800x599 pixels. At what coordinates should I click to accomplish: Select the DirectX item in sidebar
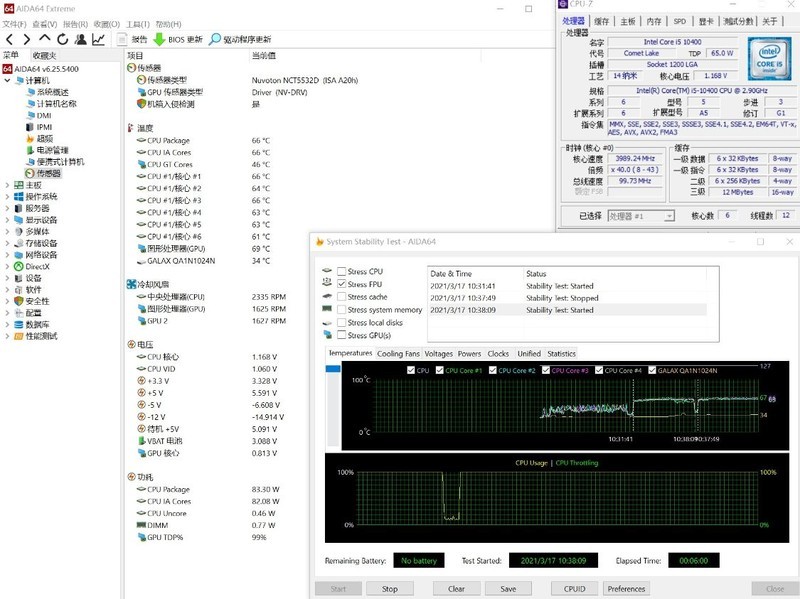click(37, 266)
